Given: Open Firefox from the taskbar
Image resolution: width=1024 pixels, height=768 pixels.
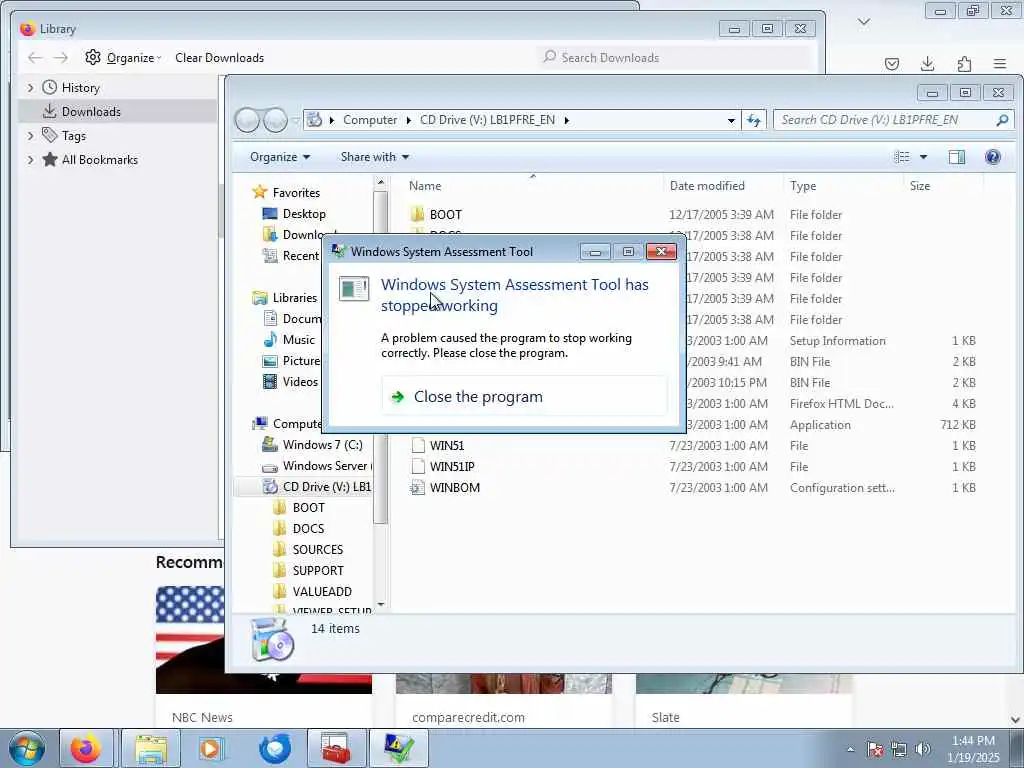Looking at the screenshot, I should pos(86,748).
